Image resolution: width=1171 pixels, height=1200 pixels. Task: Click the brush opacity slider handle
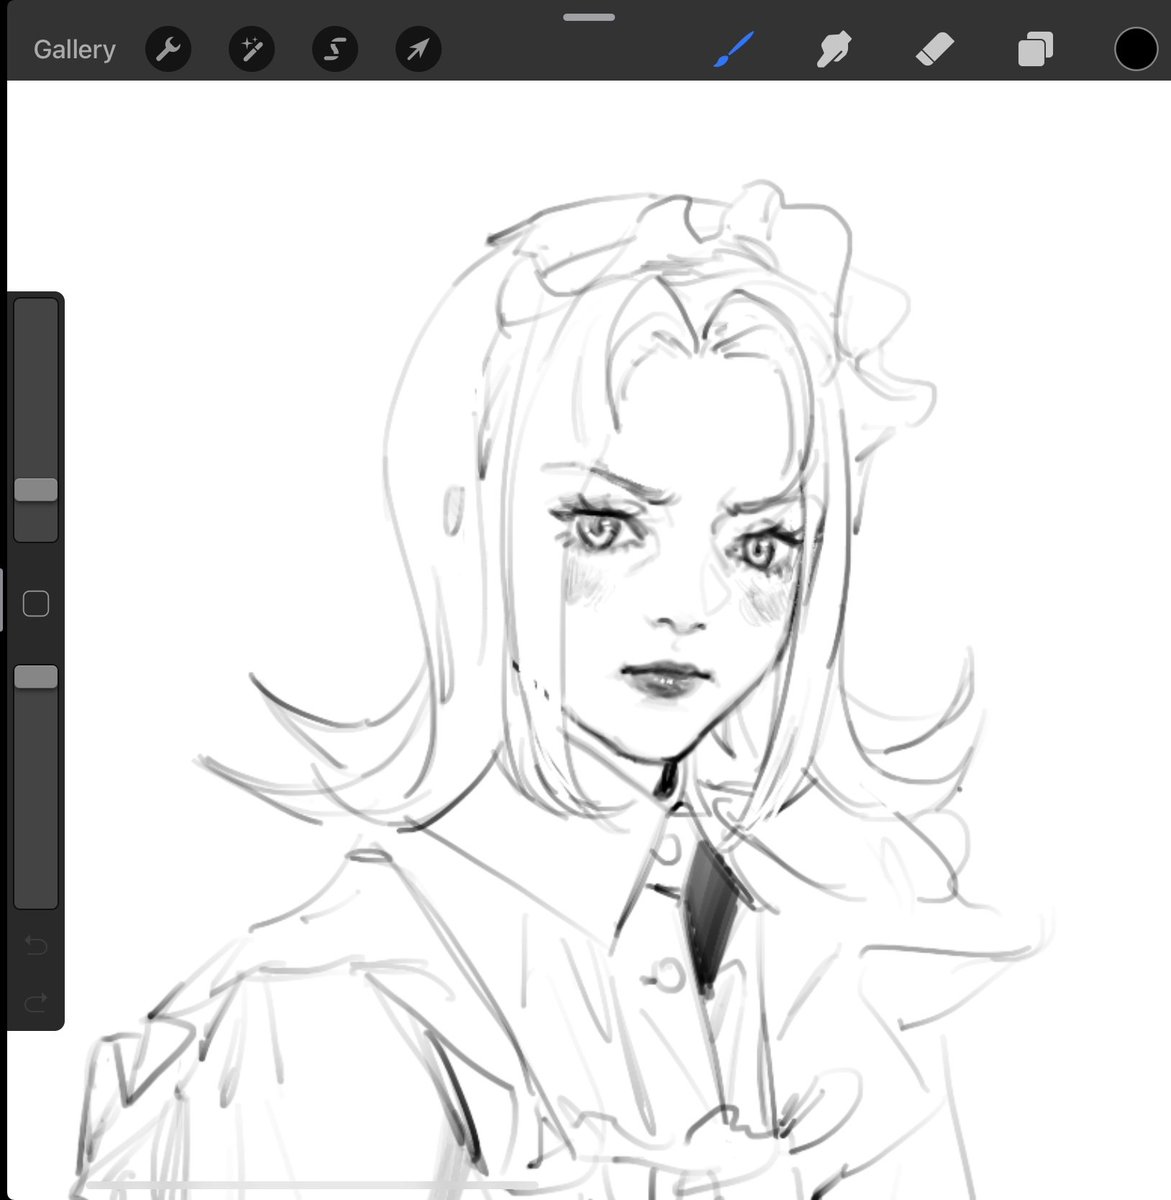pyautogui.click(x=36, y=677)
